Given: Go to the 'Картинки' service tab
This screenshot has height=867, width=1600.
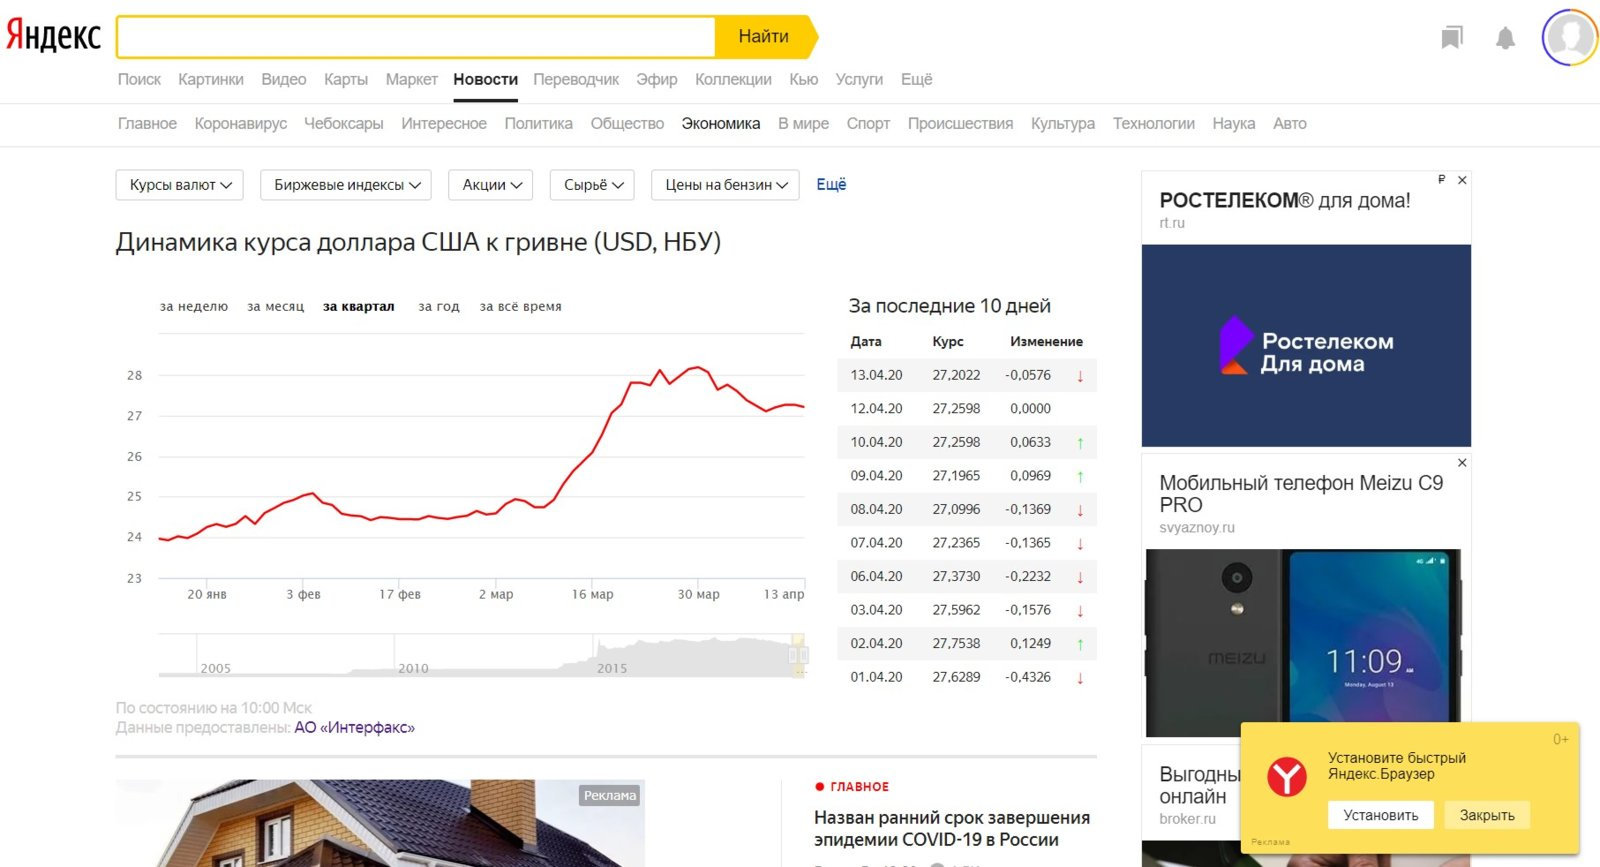Looking at the screenshot, I should (210, 80).
